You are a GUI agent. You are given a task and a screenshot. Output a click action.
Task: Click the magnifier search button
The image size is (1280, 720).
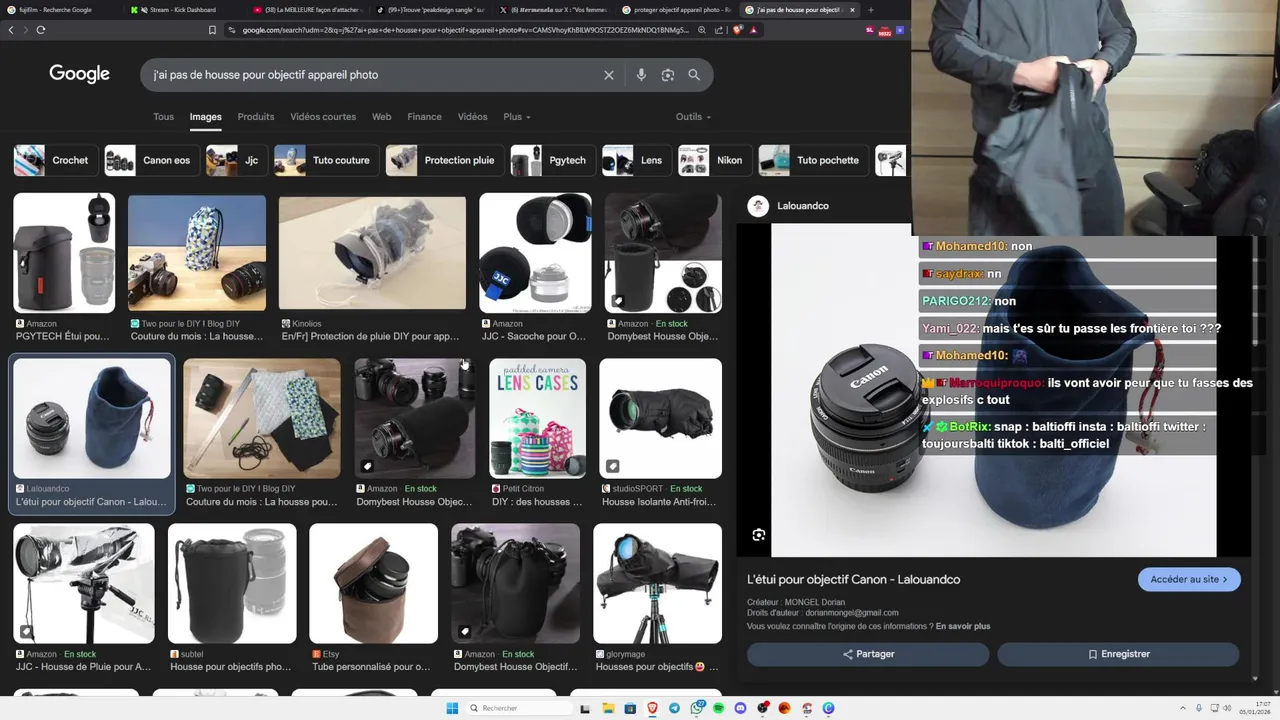tap(694, 75)
